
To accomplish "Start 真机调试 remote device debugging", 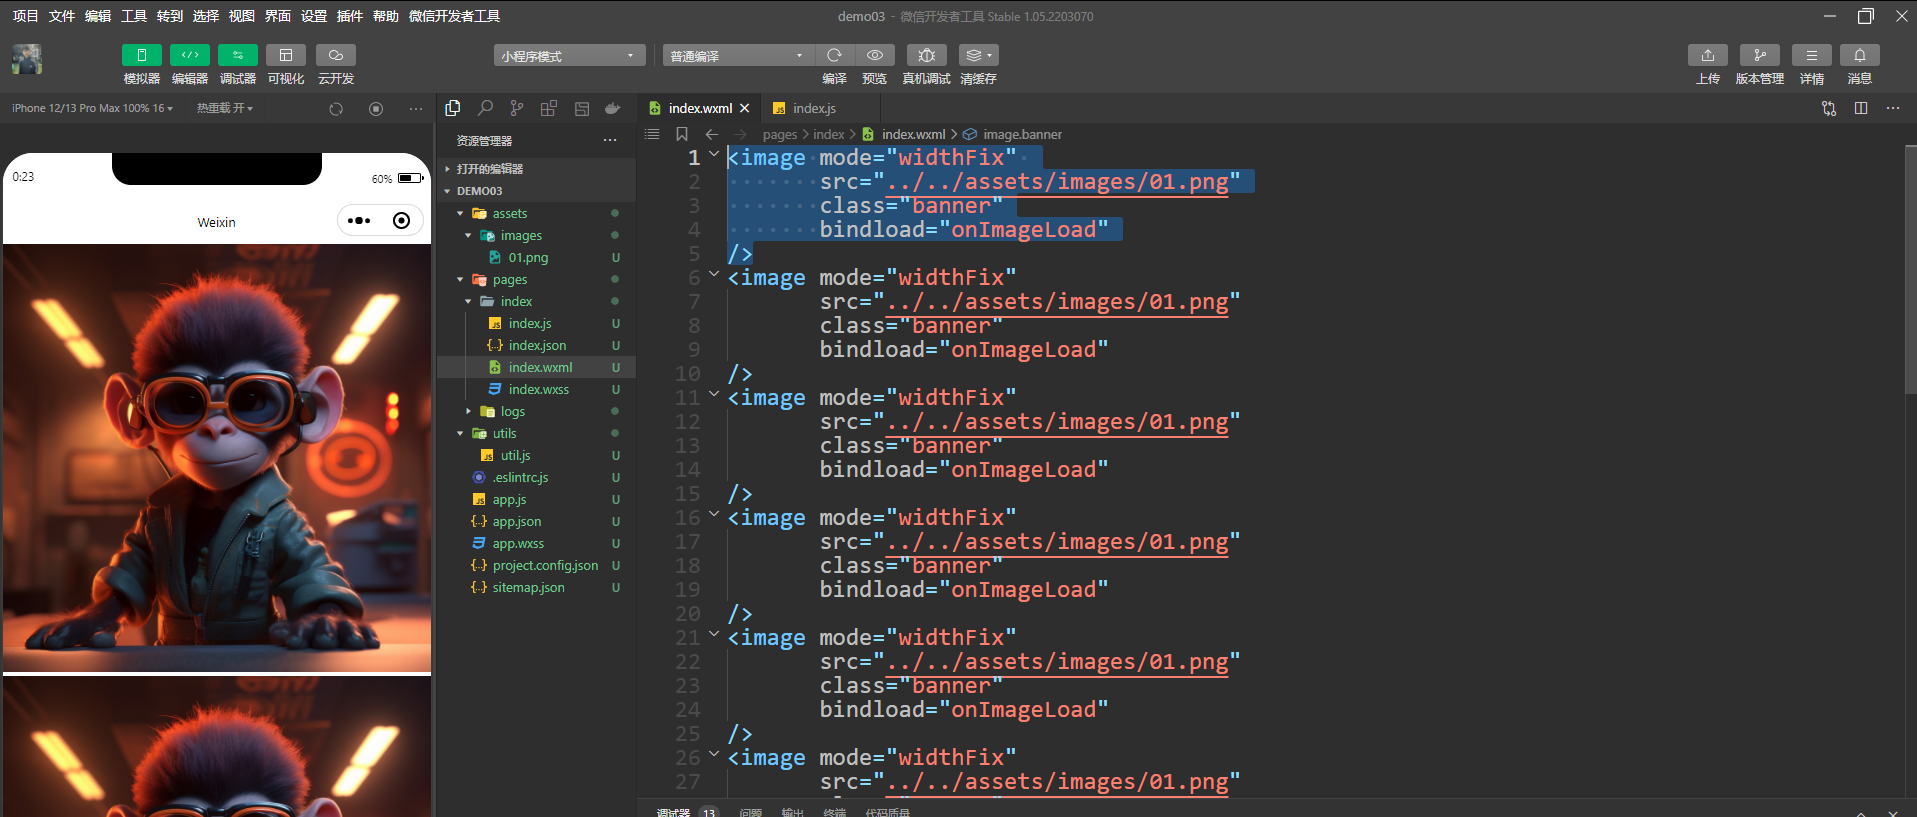I will click(x=927, y=55).
